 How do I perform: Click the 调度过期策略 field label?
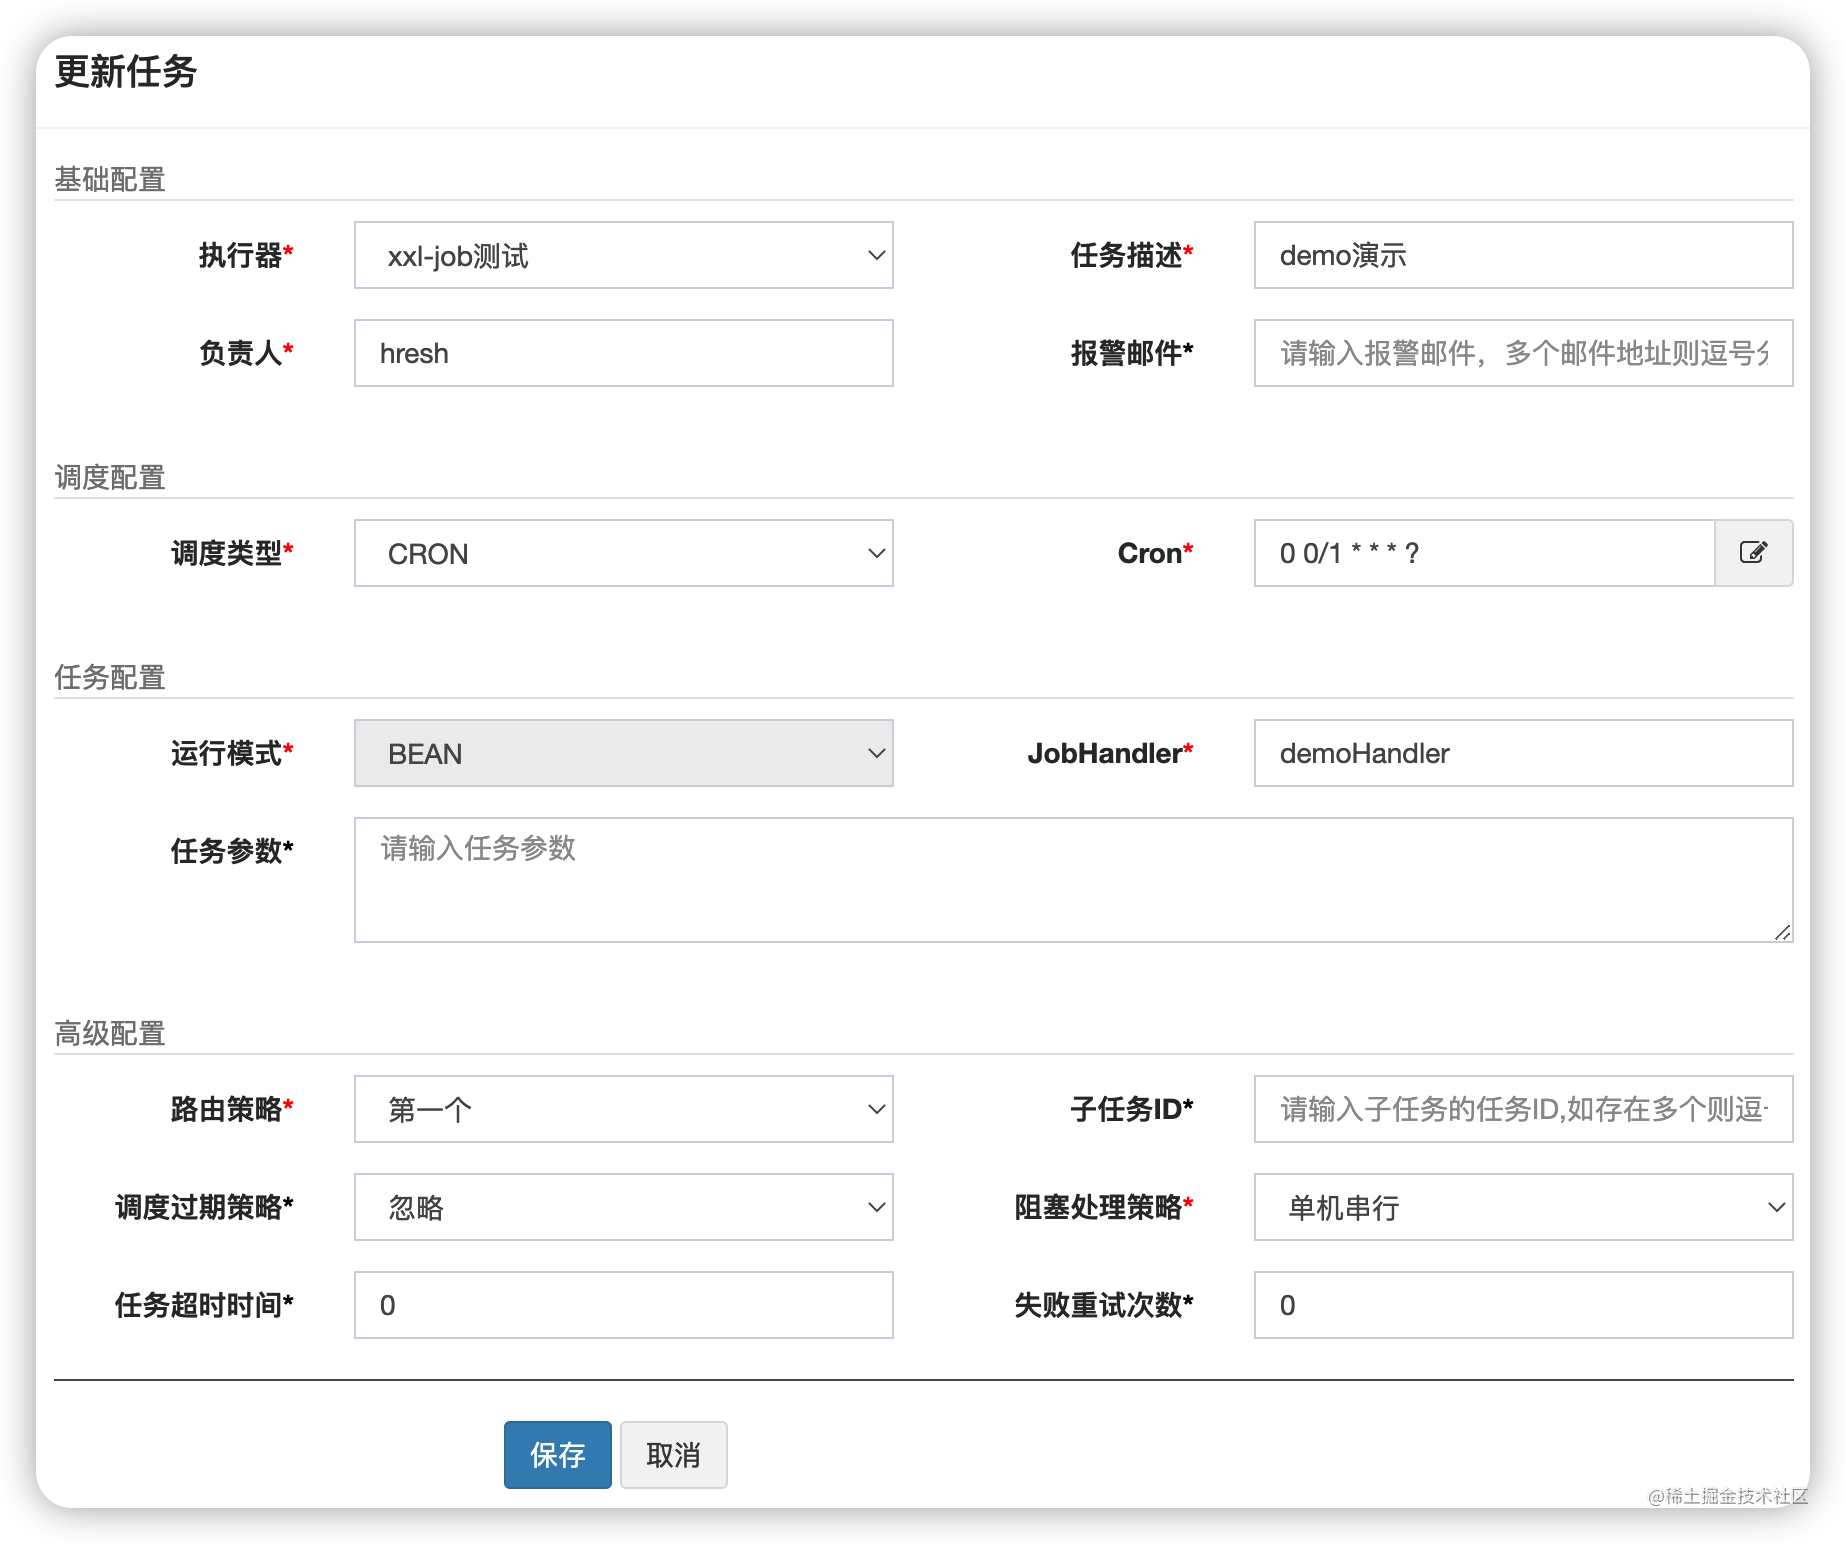click(204, 1207)
